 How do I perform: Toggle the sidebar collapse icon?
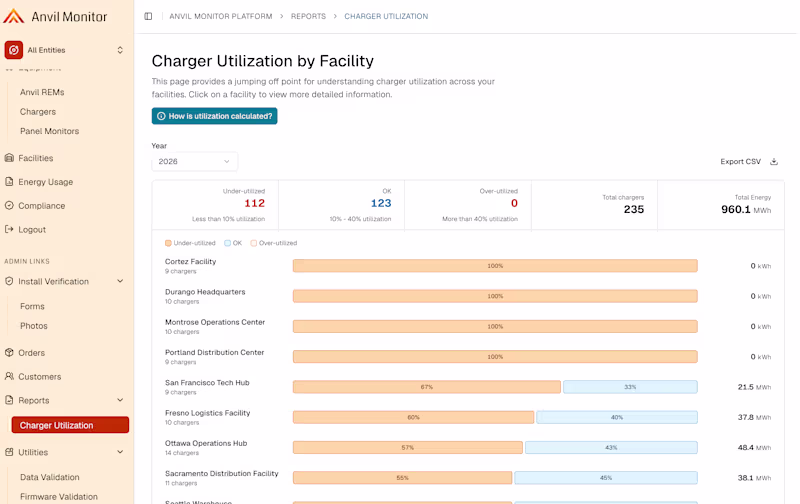coord(148,16)
